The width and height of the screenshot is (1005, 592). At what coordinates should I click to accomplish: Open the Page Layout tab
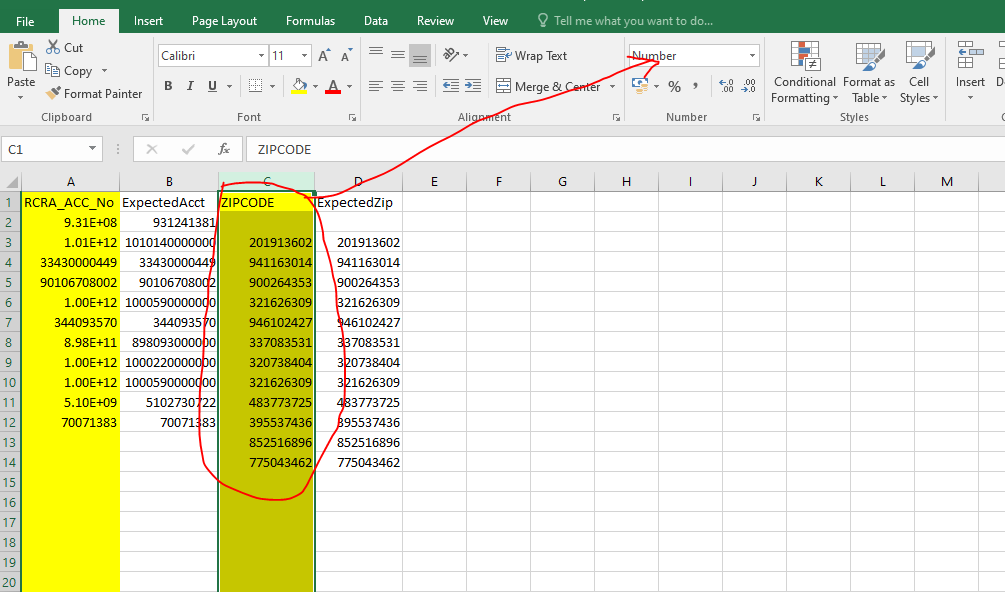224,19
